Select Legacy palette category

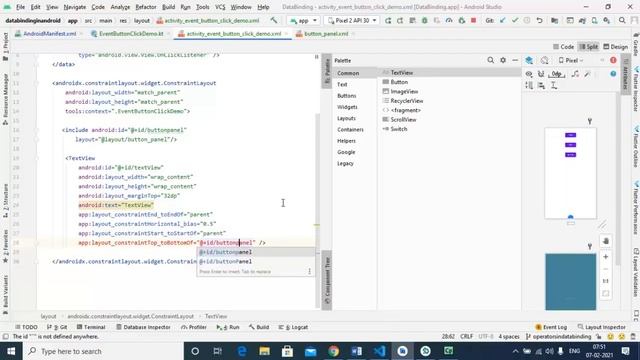tap(354, 163)
